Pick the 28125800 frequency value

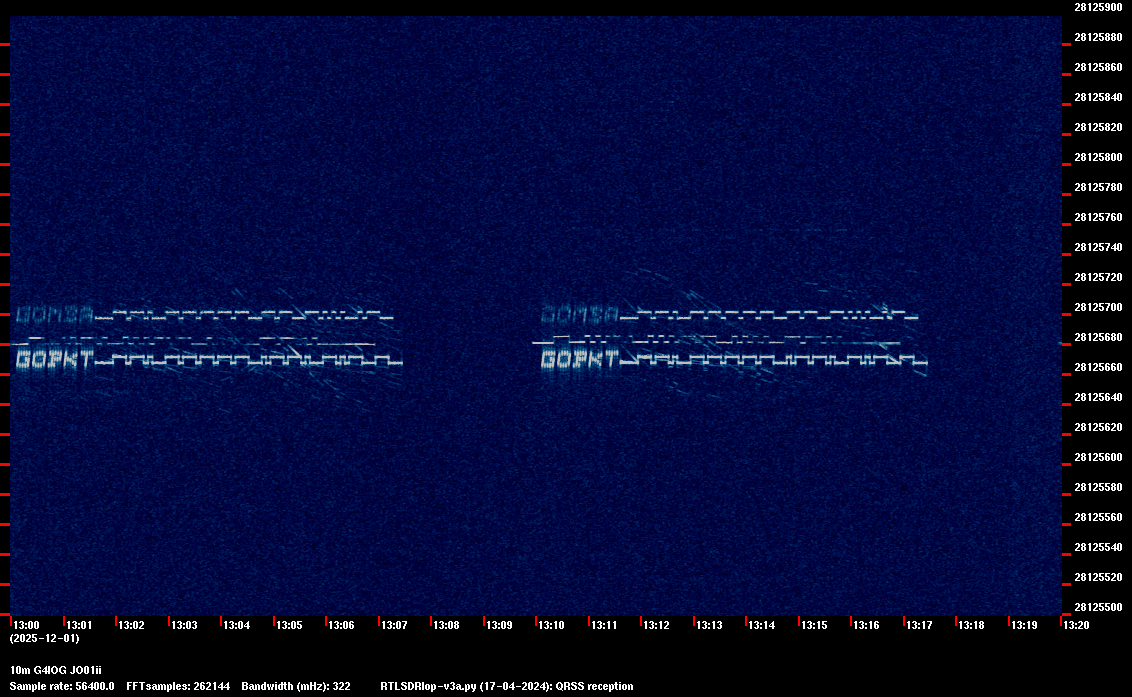1099,157
